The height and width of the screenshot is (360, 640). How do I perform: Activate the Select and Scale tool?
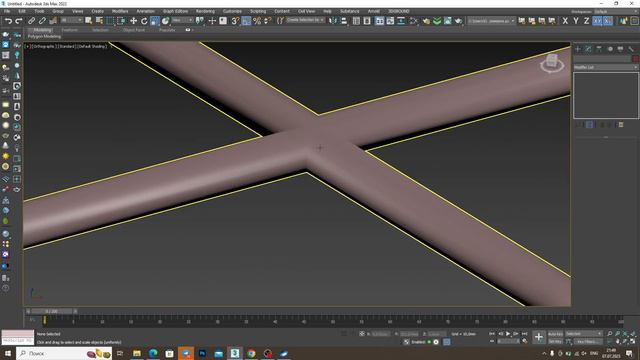pos(155,21)
